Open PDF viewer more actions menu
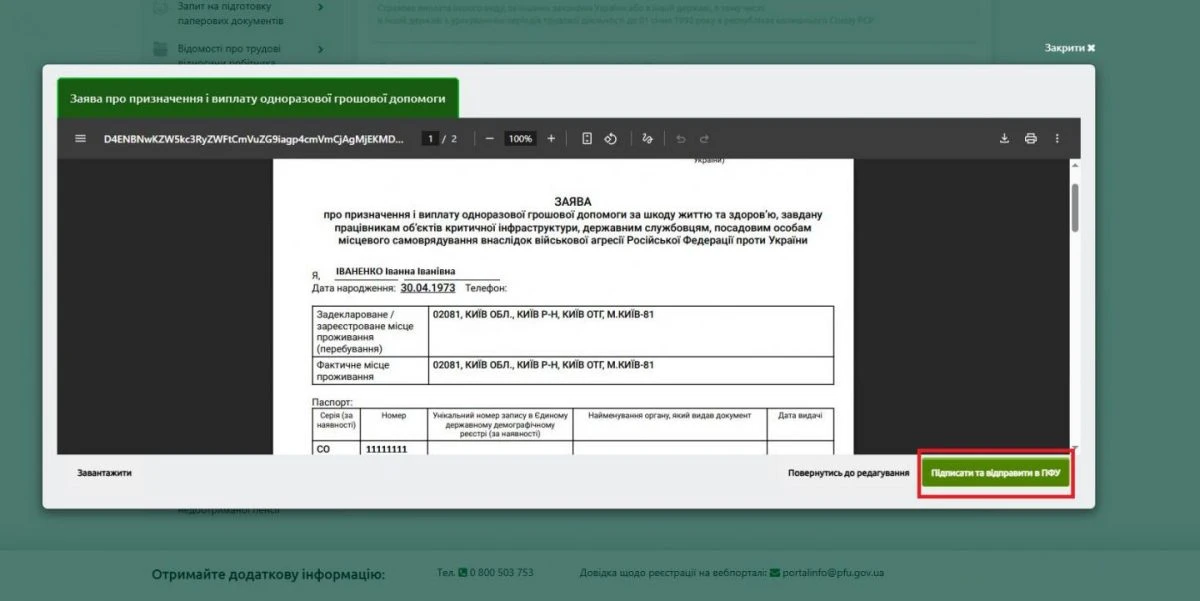 [1057, 139]
